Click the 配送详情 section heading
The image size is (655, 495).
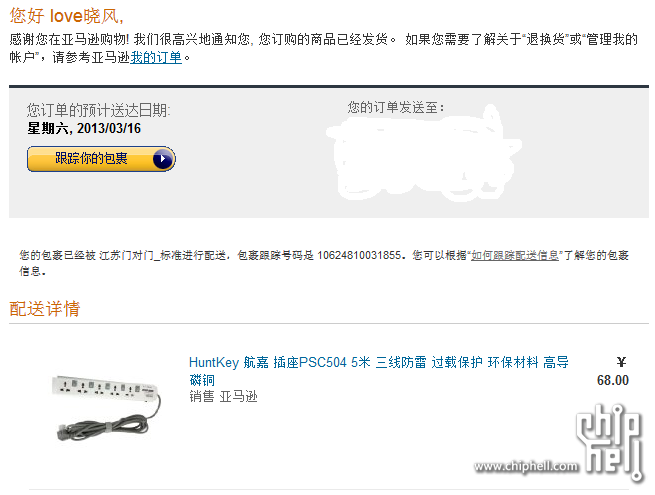pos(45,309)
